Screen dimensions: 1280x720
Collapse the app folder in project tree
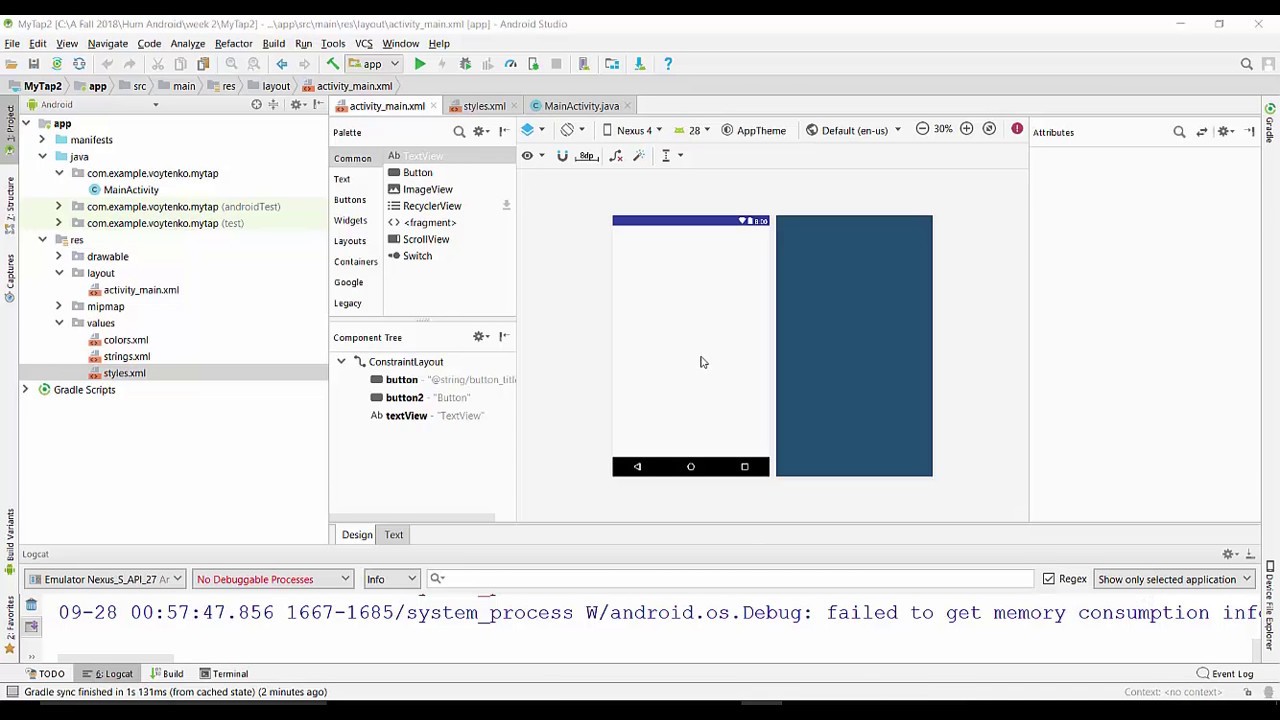click(x=25, y=123)
